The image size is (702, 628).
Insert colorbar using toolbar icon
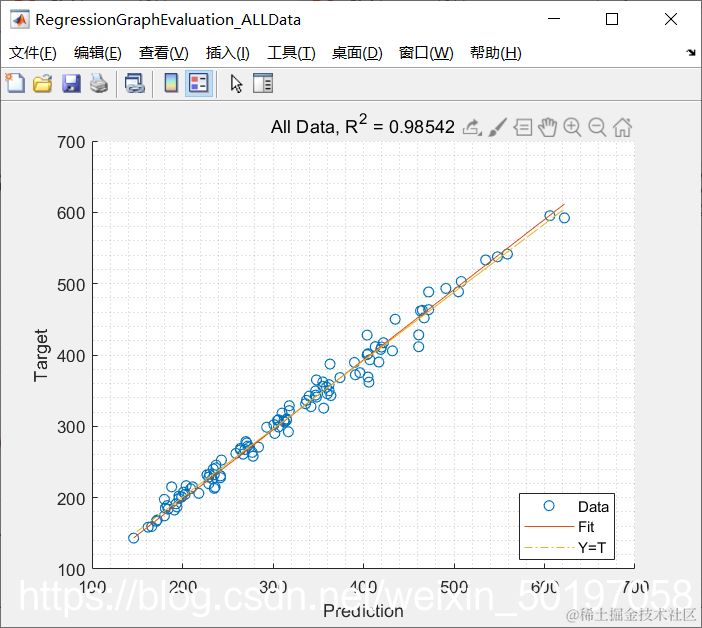point(171,83)
